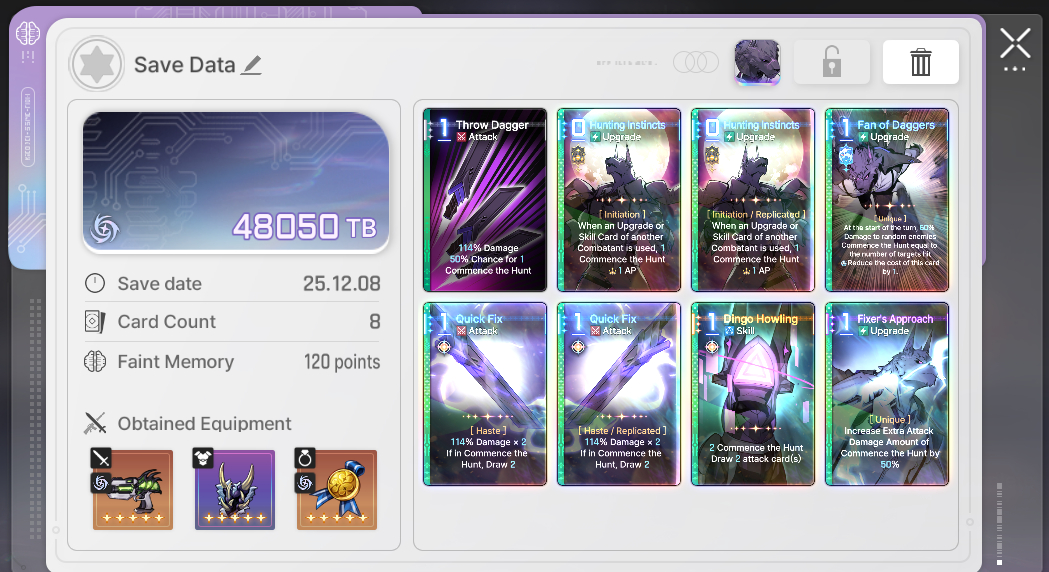The height and width of the screenshot is (572, 1049).
Task: Click the pencil edit icon beside Save Data
Action: [x=252, y=65]
